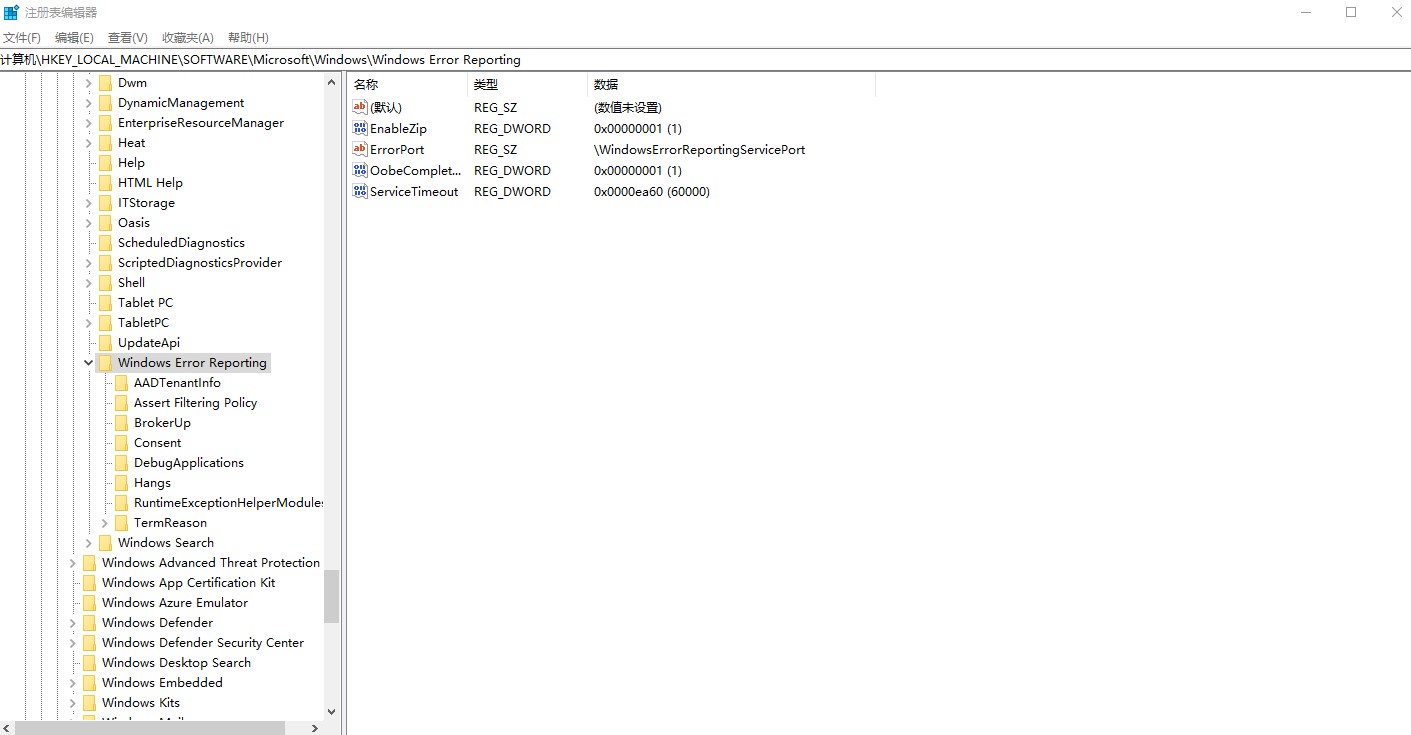Screen dimensions: 1411x735
Task: Expand the Windows Defender node
Action: (x=72, y=622)
